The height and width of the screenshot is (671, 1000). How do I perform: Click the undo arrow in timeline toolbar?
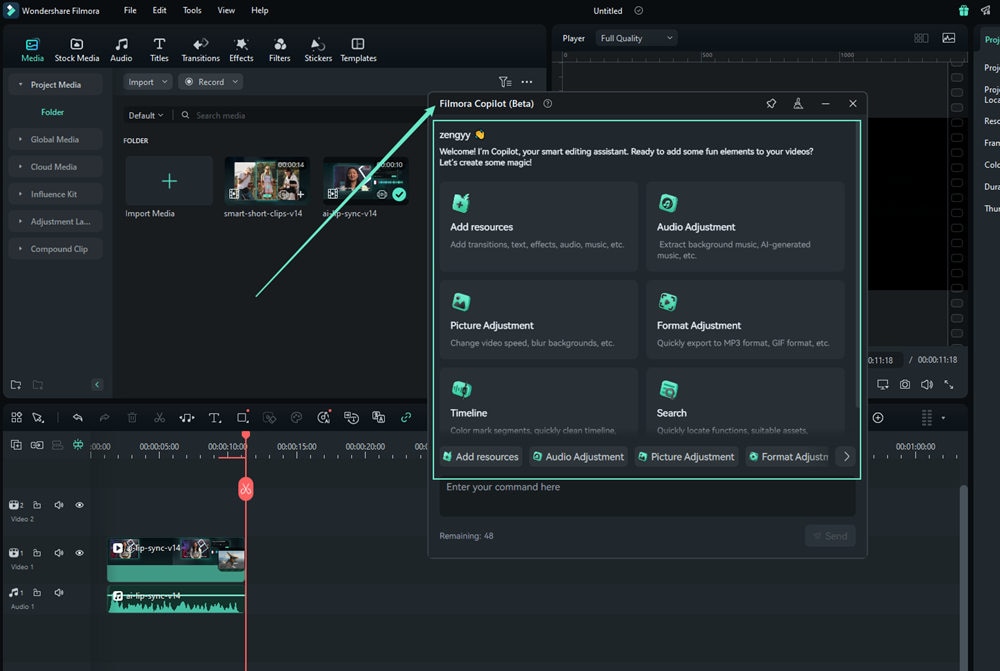click(x=78, y=418)
